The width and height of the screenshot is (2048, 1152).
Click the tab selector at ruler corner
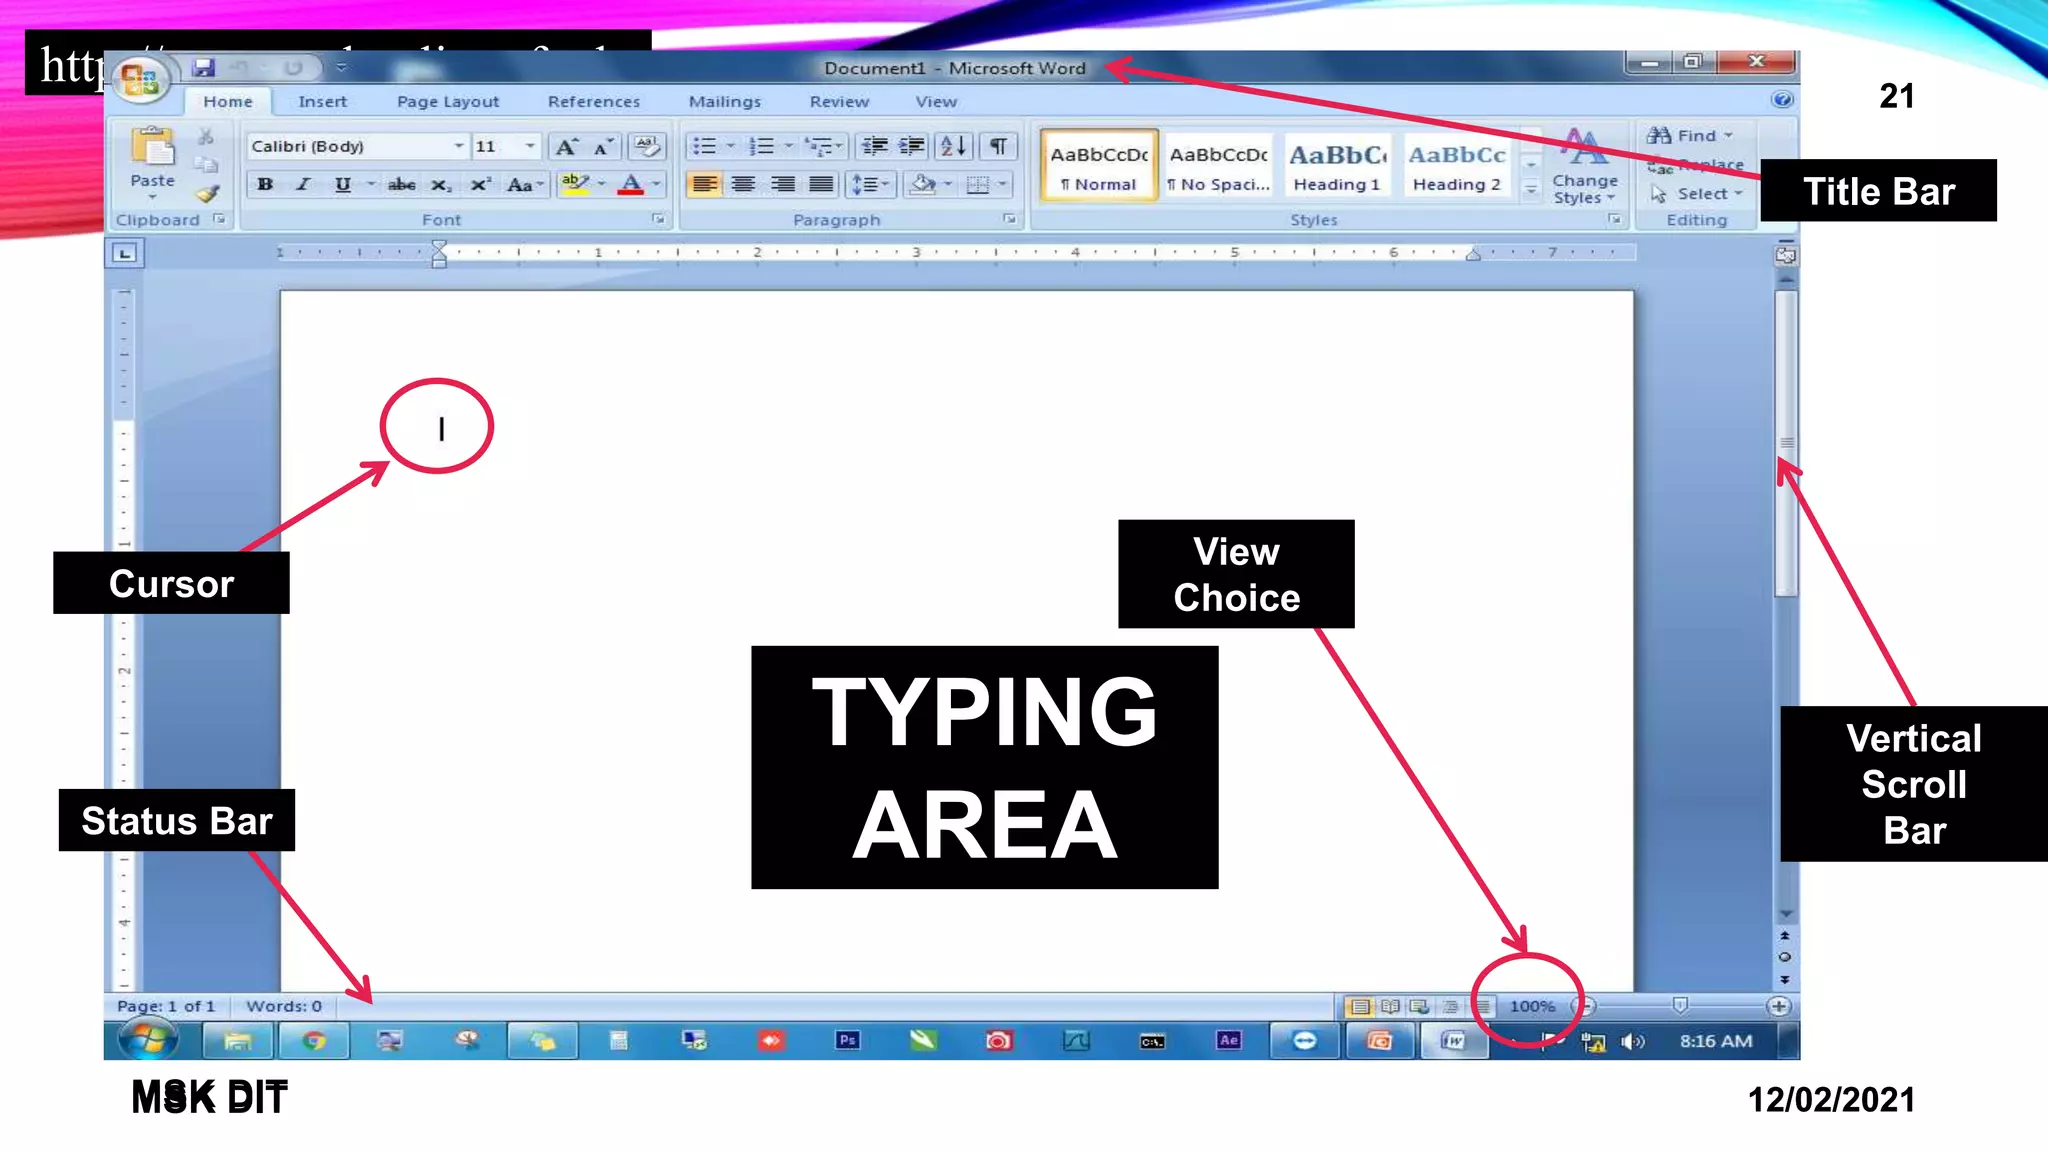pyautogui.click(x=125, y=254)
